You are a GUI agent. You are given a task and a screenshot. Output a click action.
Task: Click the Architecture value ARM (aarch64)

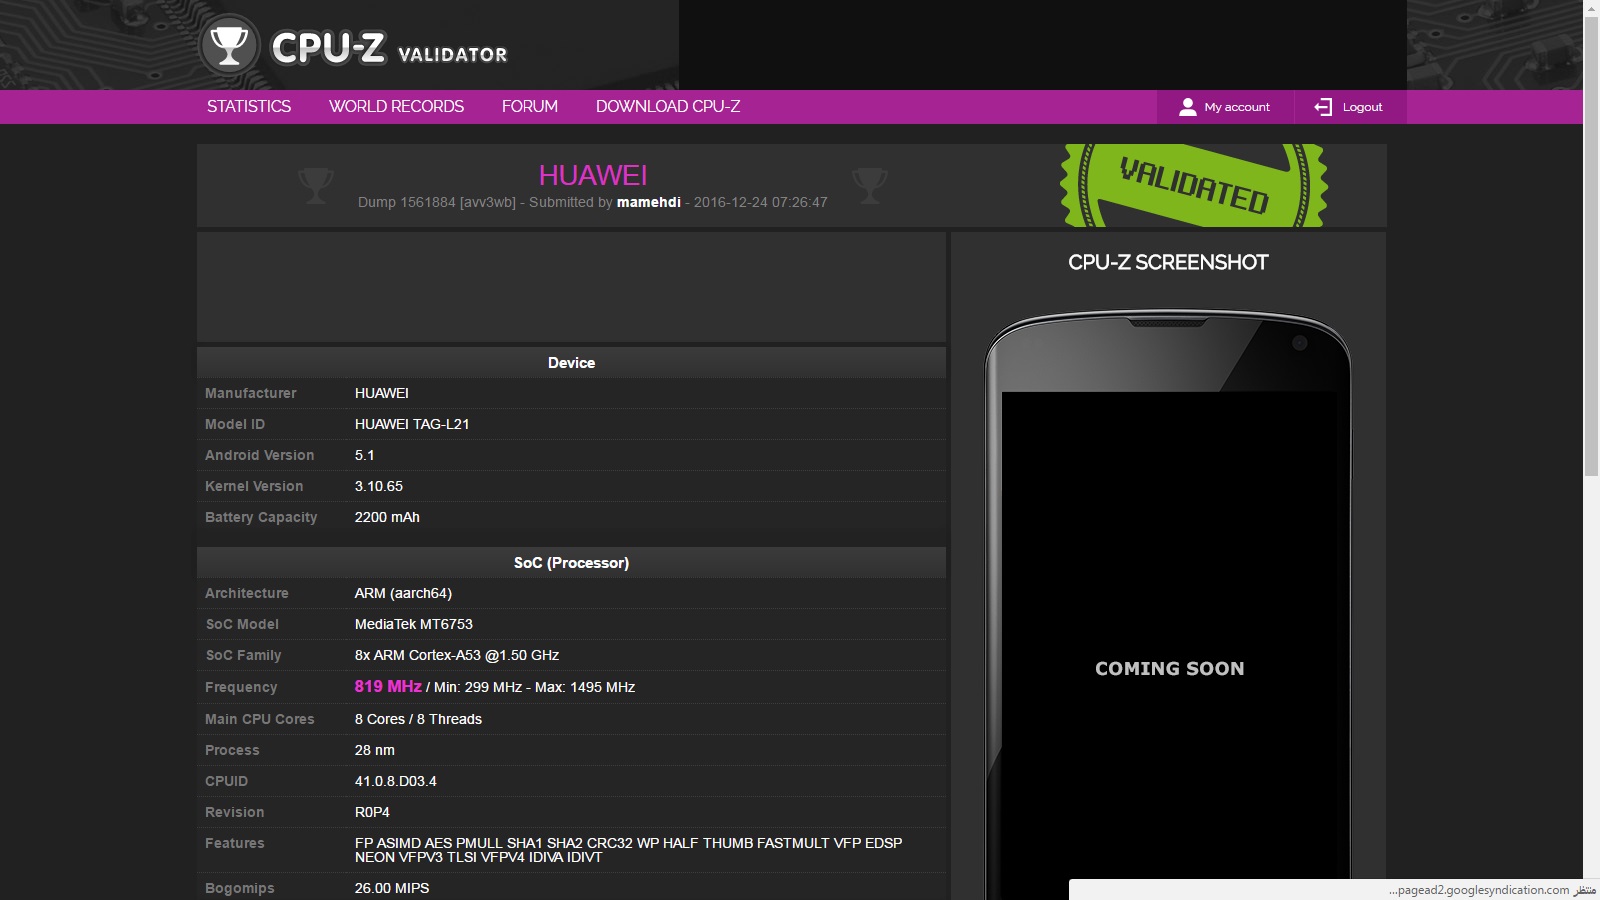click(x=403, y=593)
